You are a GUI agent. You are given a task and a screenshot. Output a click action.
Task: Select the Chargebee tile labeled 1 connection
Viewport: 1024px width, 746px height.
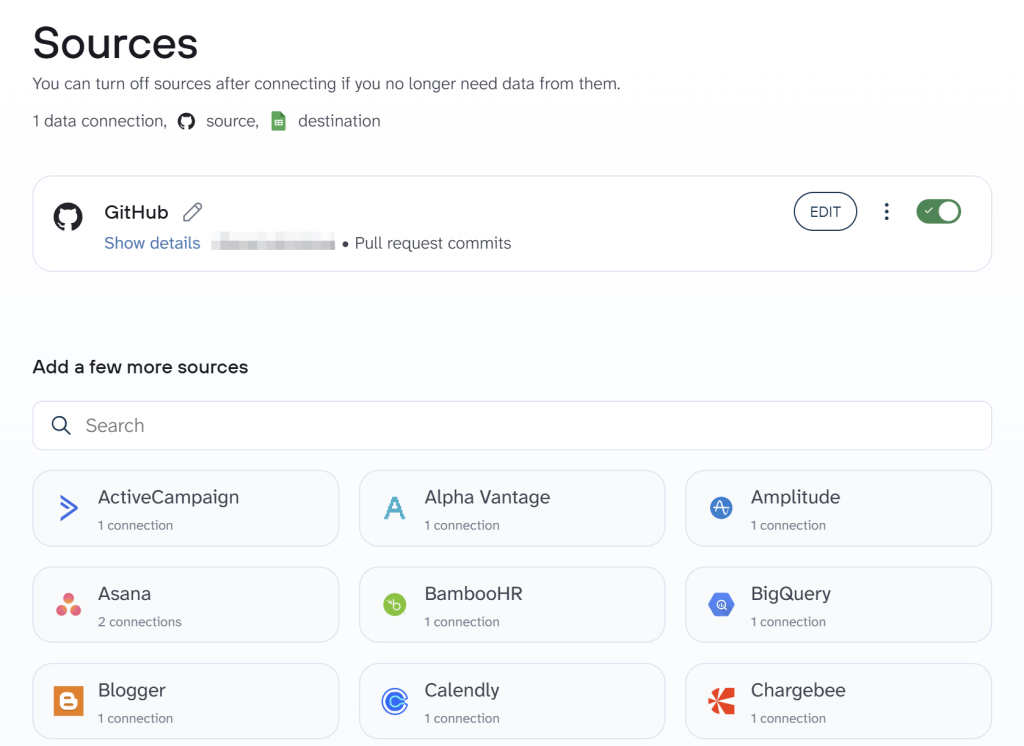(838, 701)
